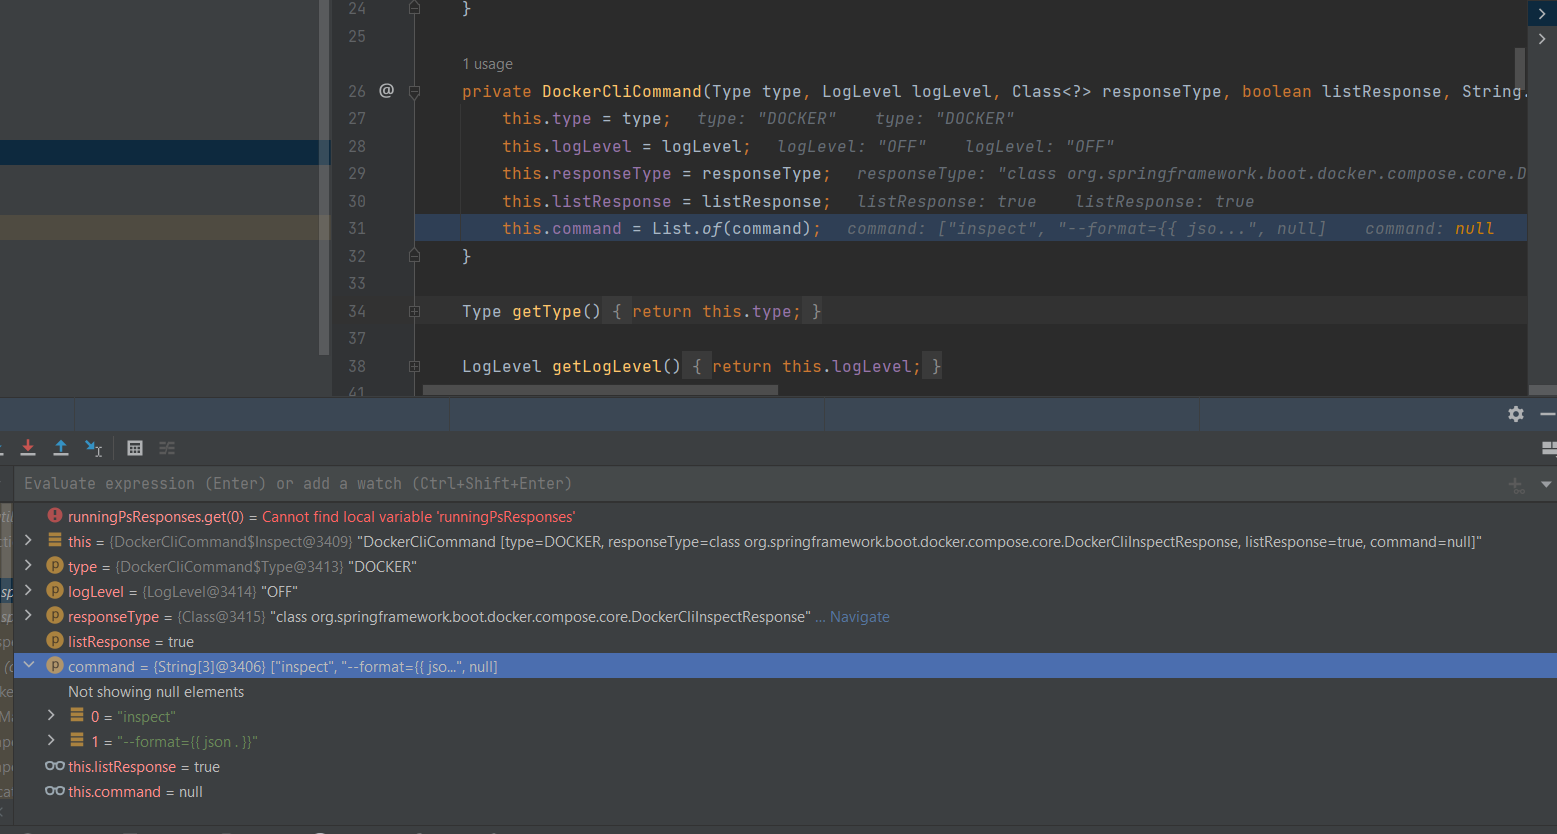Viewport: 1557px width, 834px height.
Task: Expand the responseType variable node
Action: click(x=29, y=616)
